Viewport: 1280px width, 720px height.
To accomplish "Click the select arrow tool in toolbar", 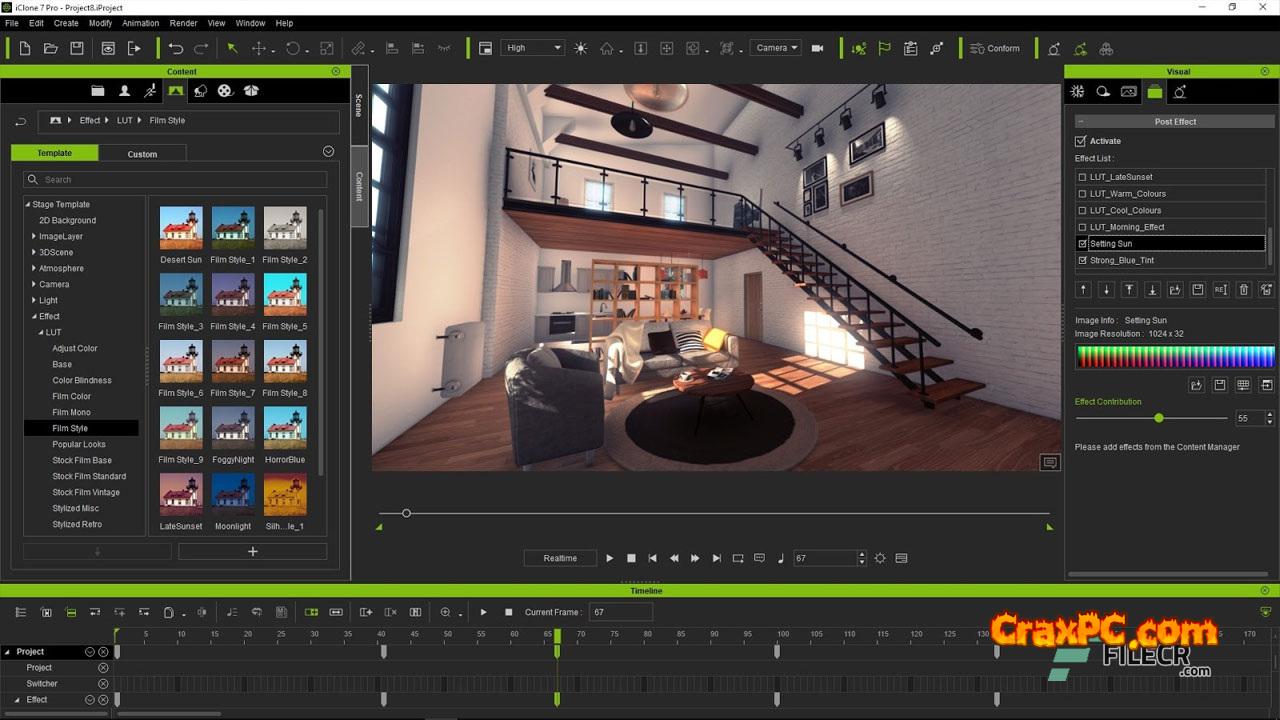I will [x=232, y=48].
